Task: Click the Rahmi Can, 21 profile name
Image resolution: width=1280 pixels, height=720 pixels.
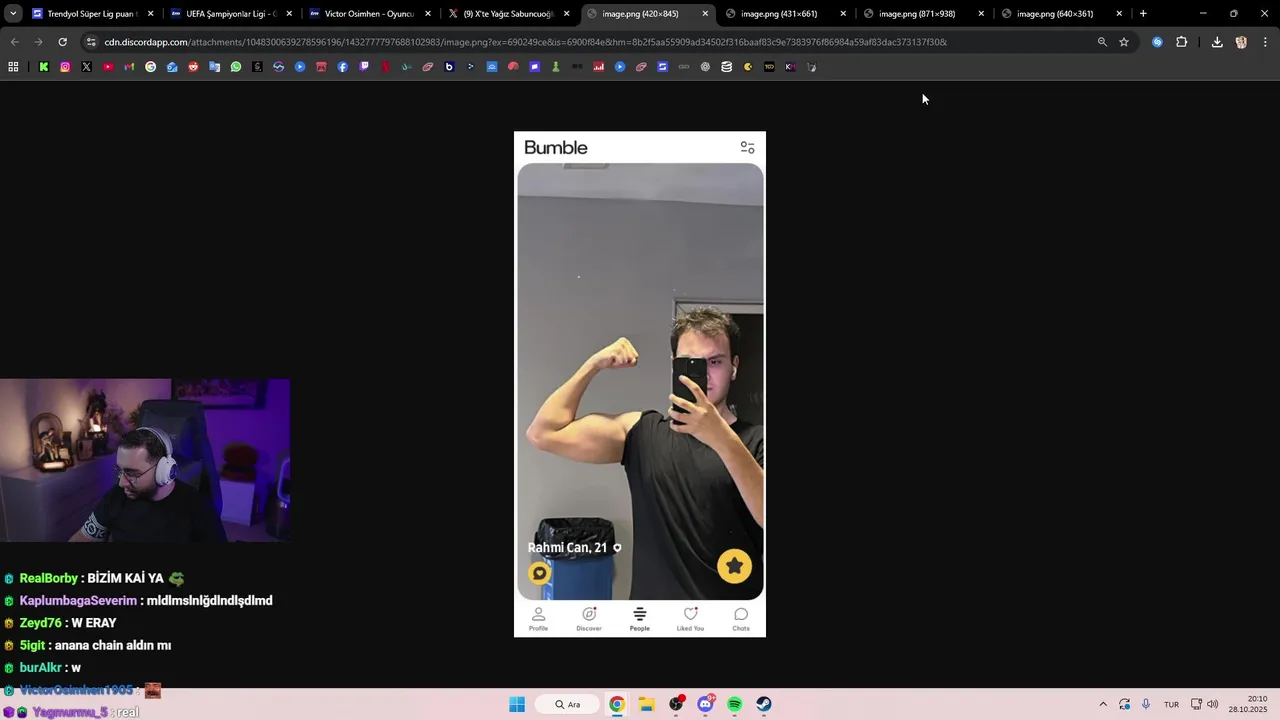Action: tap(567, 548)
